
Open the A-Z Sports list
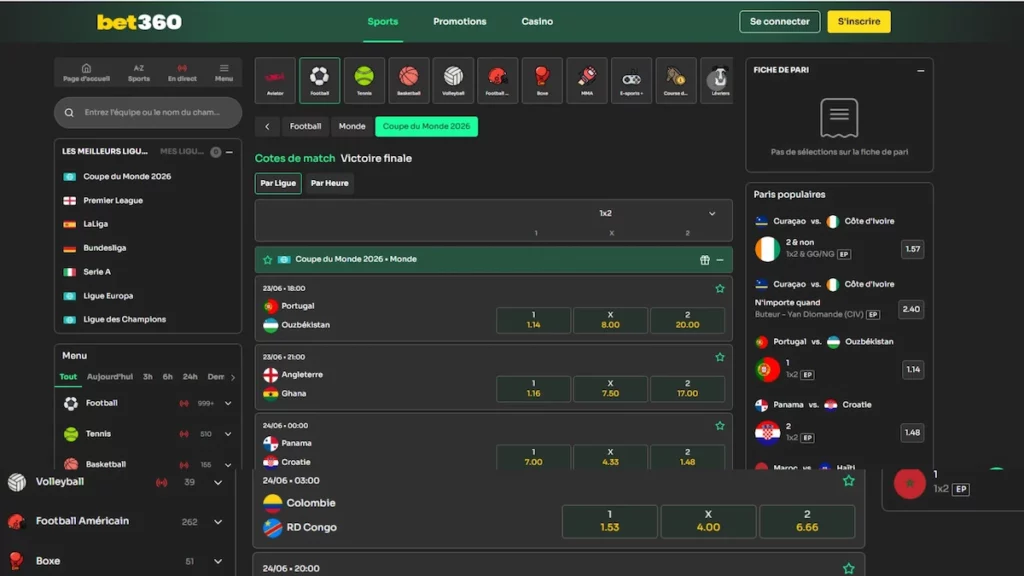click(138, 72)
